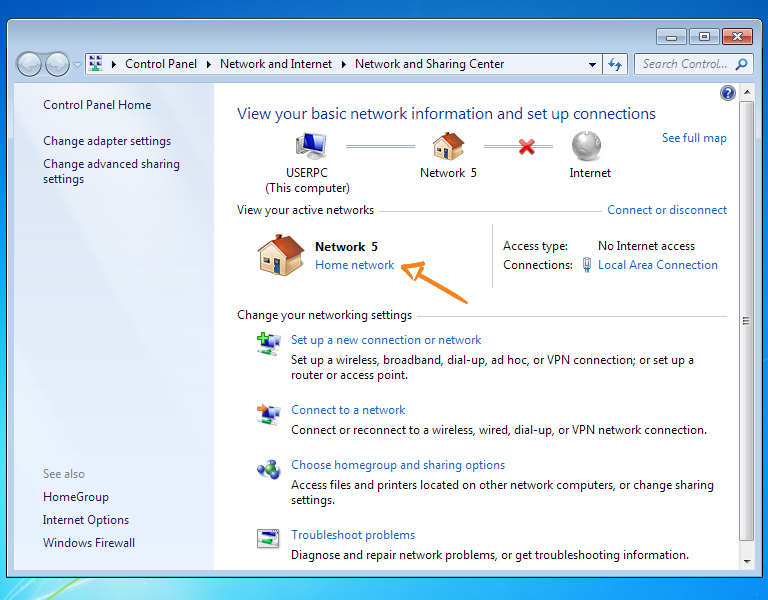Expand the recent pages dropdown arrow
The height and width of the screenshot is (600, 768).
78,65
